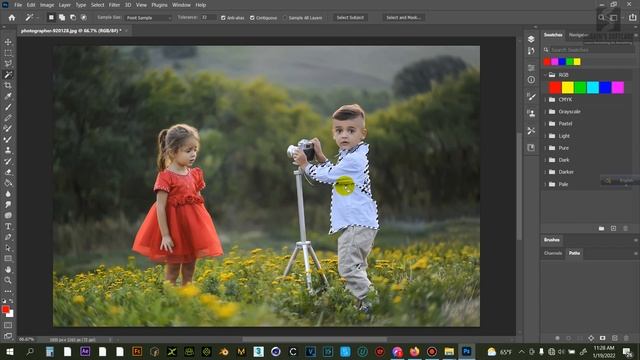The height and width of the screenshot is (360, 640).
Task: Enable Sample All Layers checkbox
Action: 285,18
